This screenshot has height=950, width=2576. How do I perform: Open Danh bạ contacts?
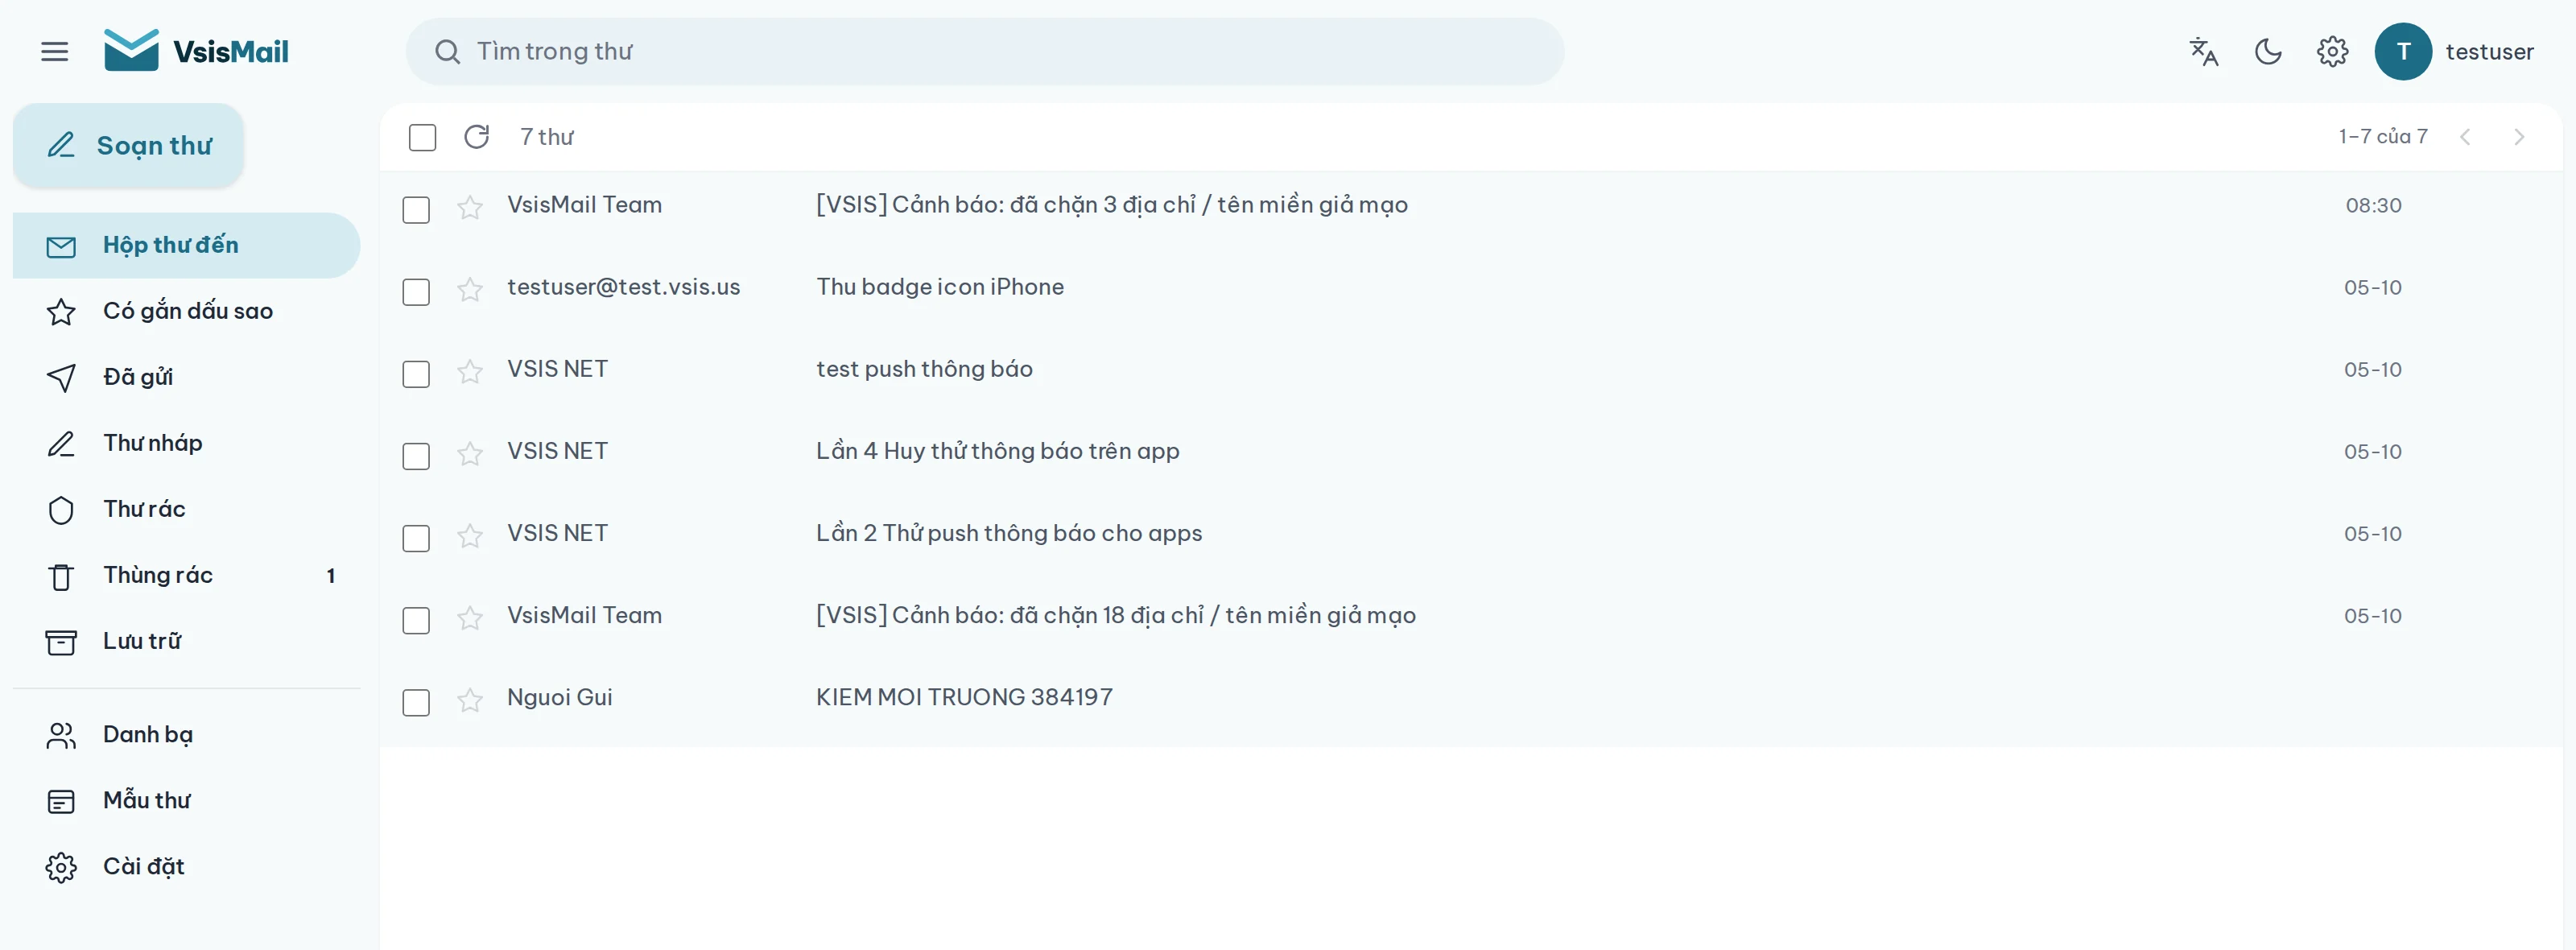pyautogui.click(x=186, y=735)
